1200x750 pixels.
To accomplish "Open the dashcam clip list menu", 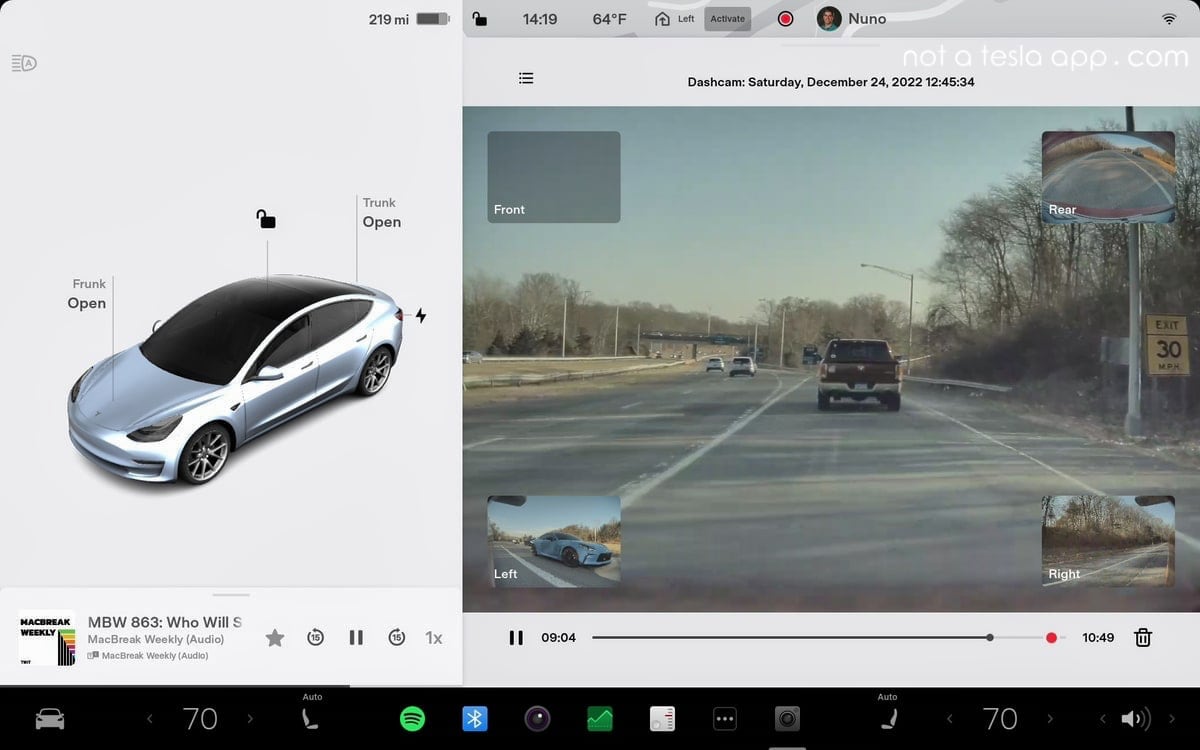I will tap(526, 78).
